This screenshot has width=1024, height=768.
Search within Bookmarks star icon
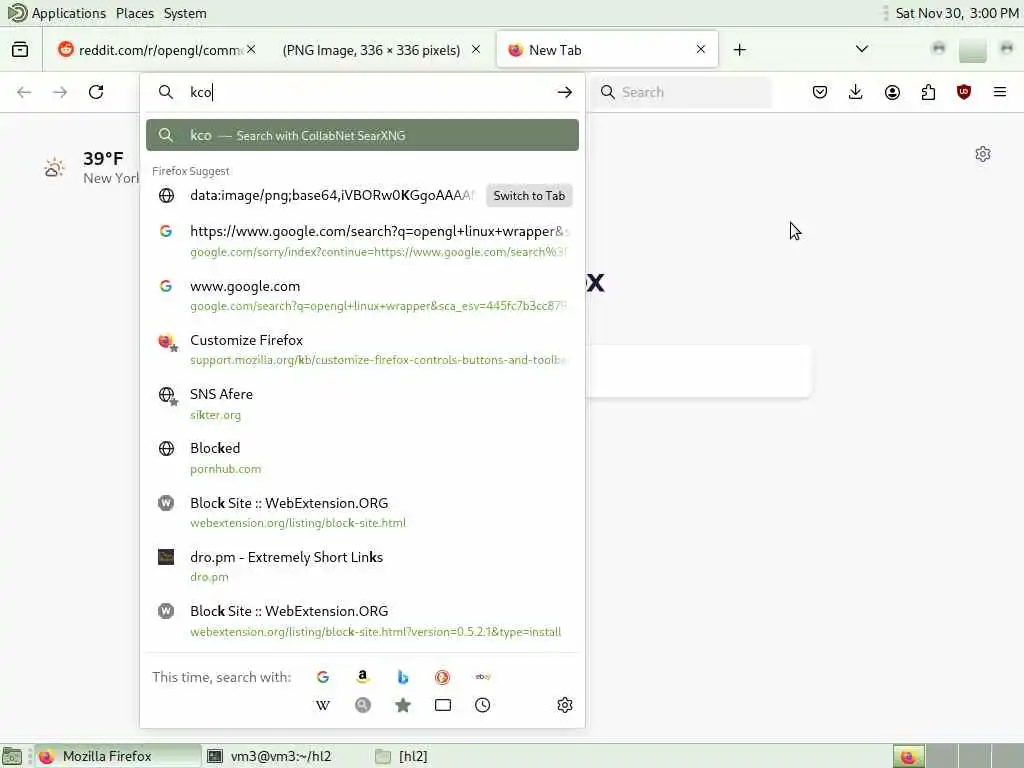click(403, 705)
